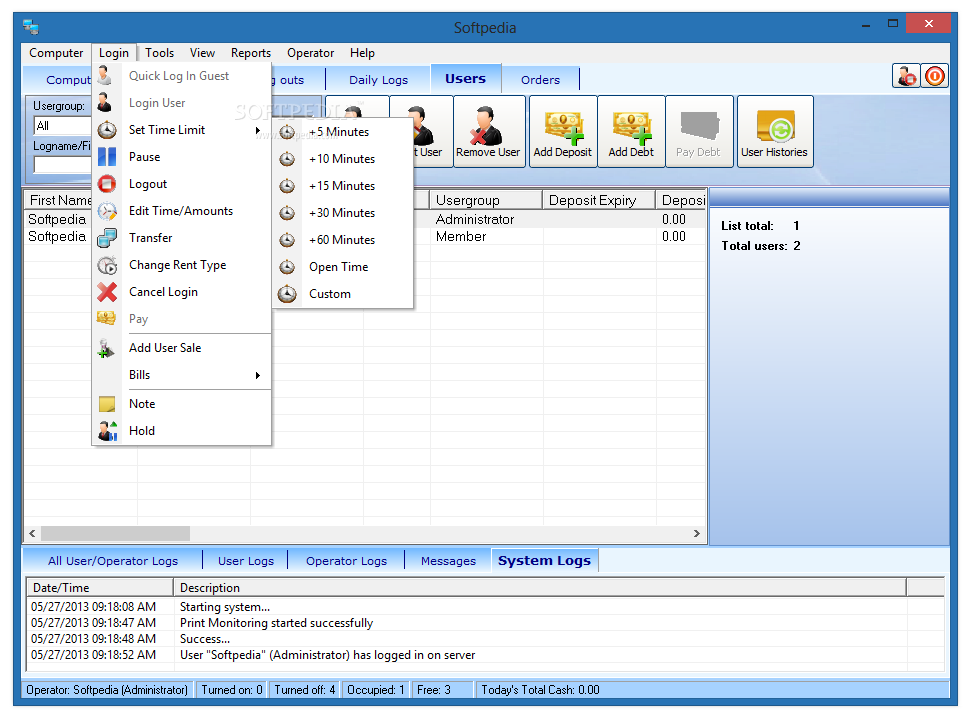This screenshot has width=975, height=725.
Task: Click the Set Time Limit clock icon
Action: tap(107, 130)
